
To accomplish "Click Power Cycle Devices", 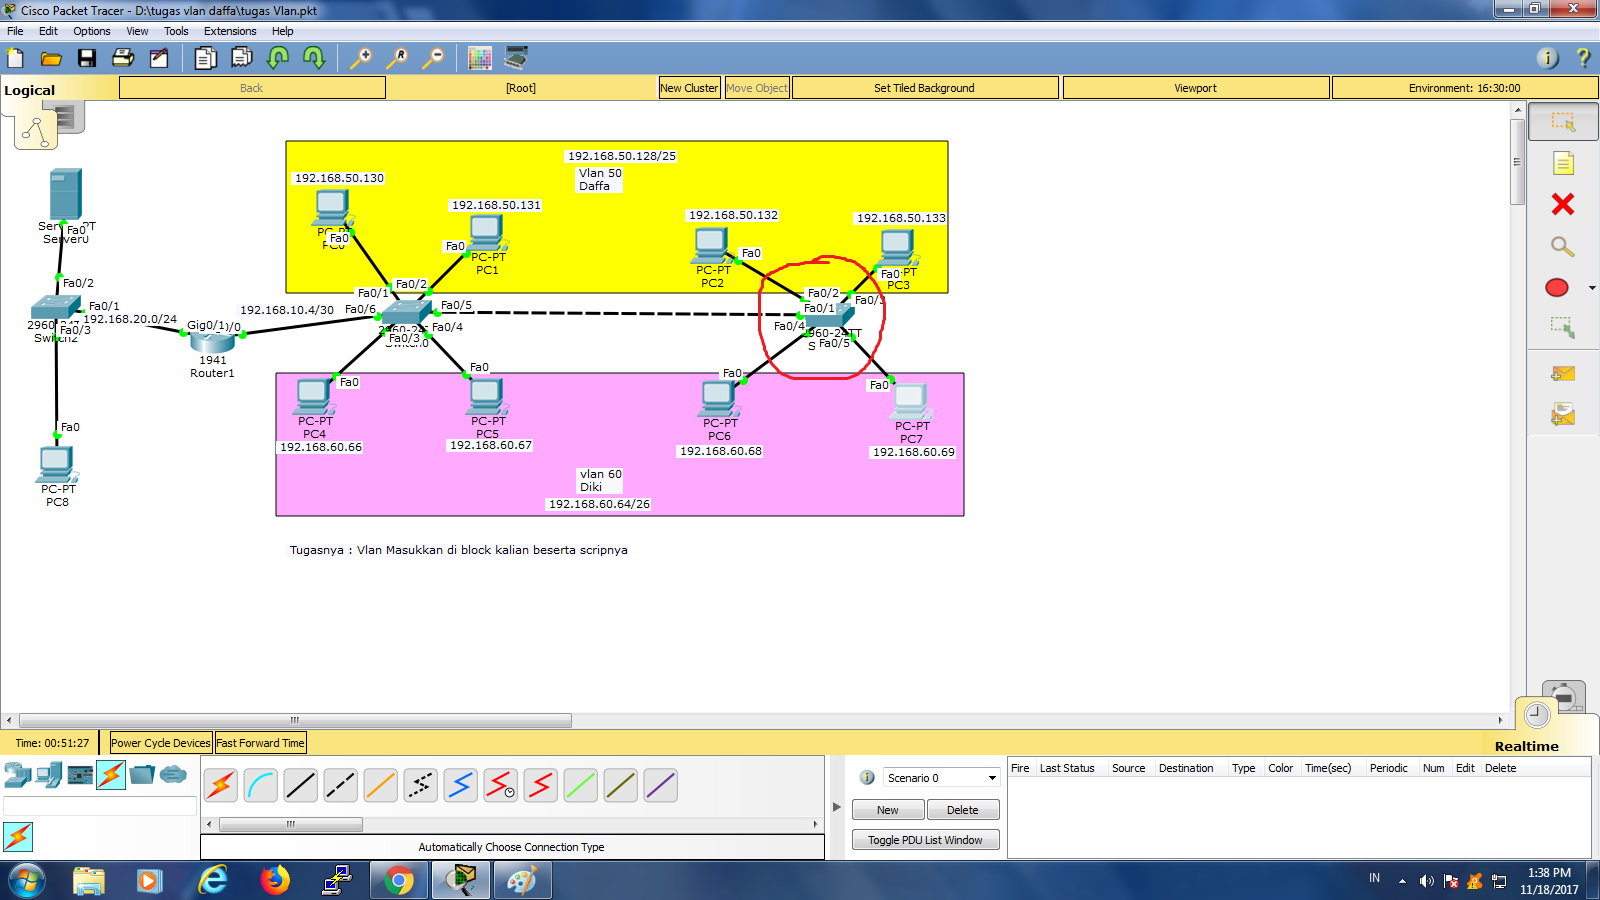I will [160, 742].
